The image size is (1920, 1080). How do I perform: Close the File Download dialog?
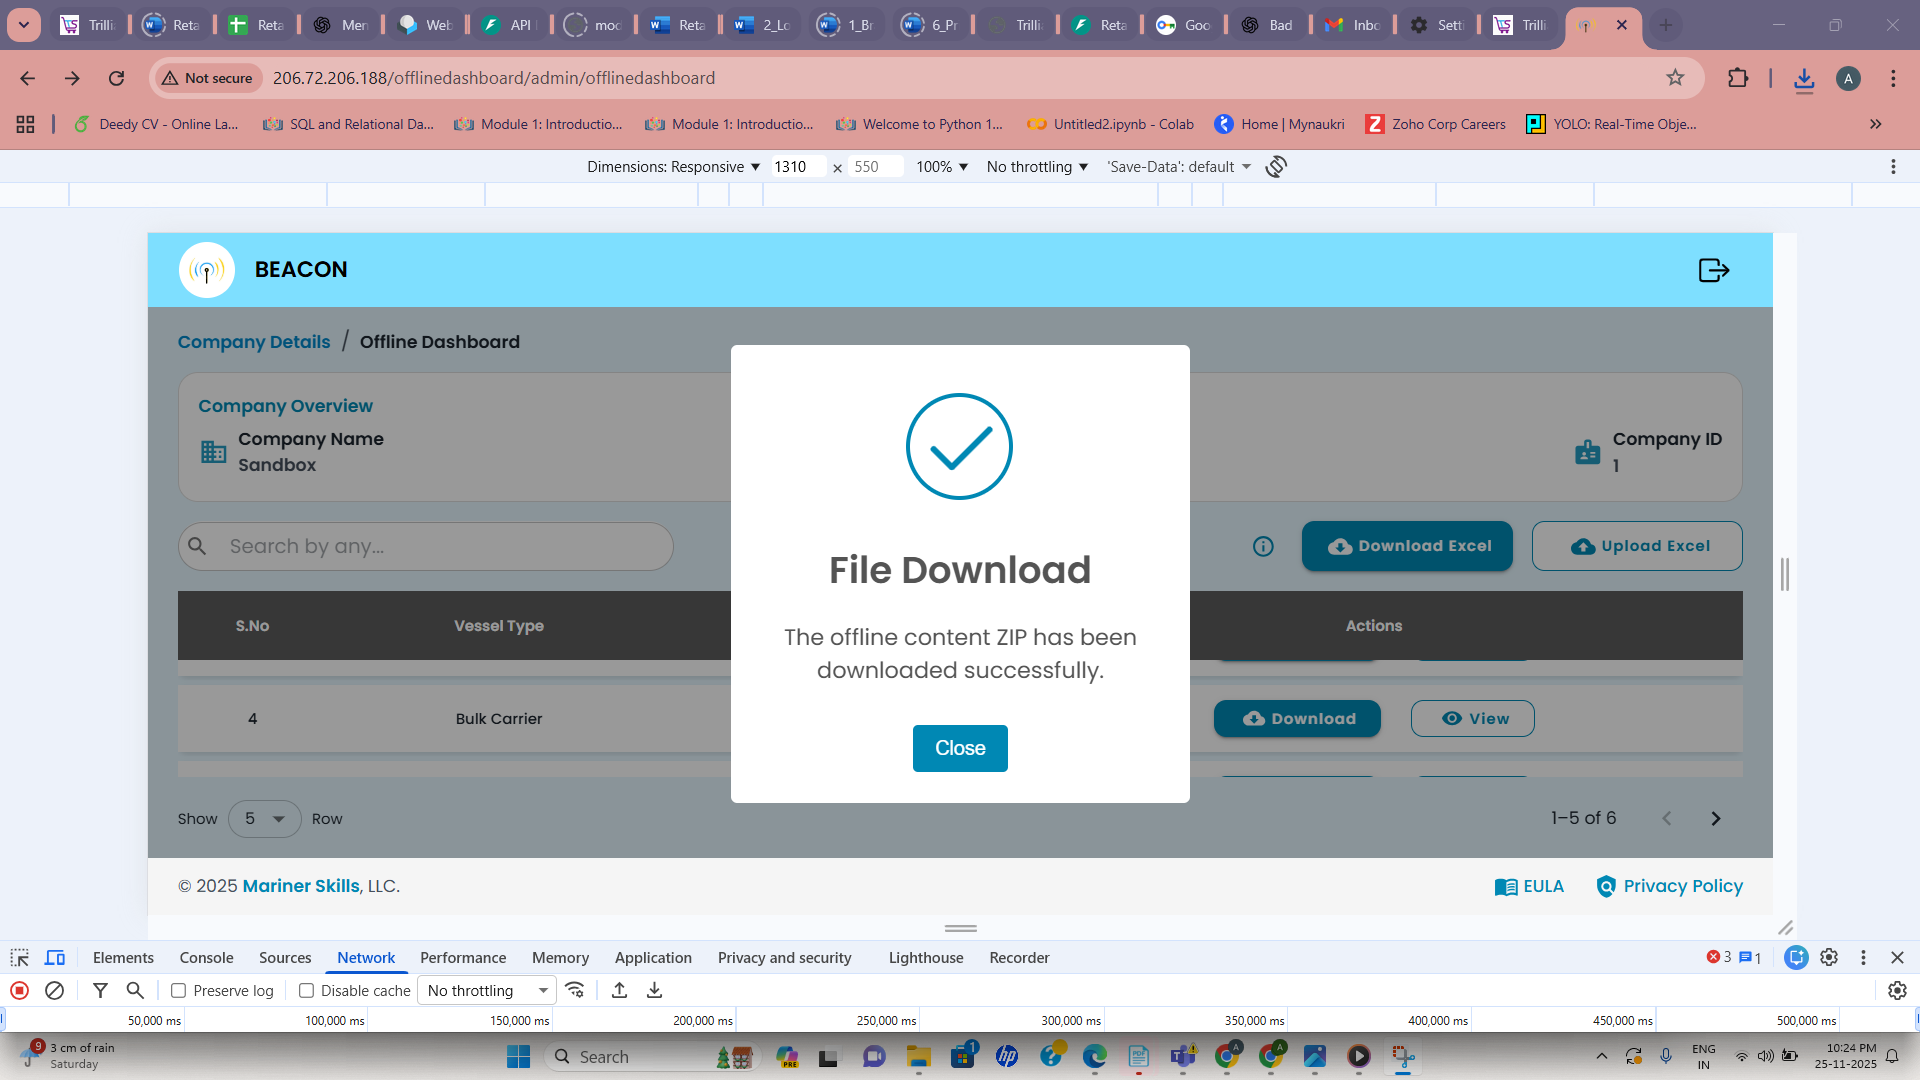[959, 748]
